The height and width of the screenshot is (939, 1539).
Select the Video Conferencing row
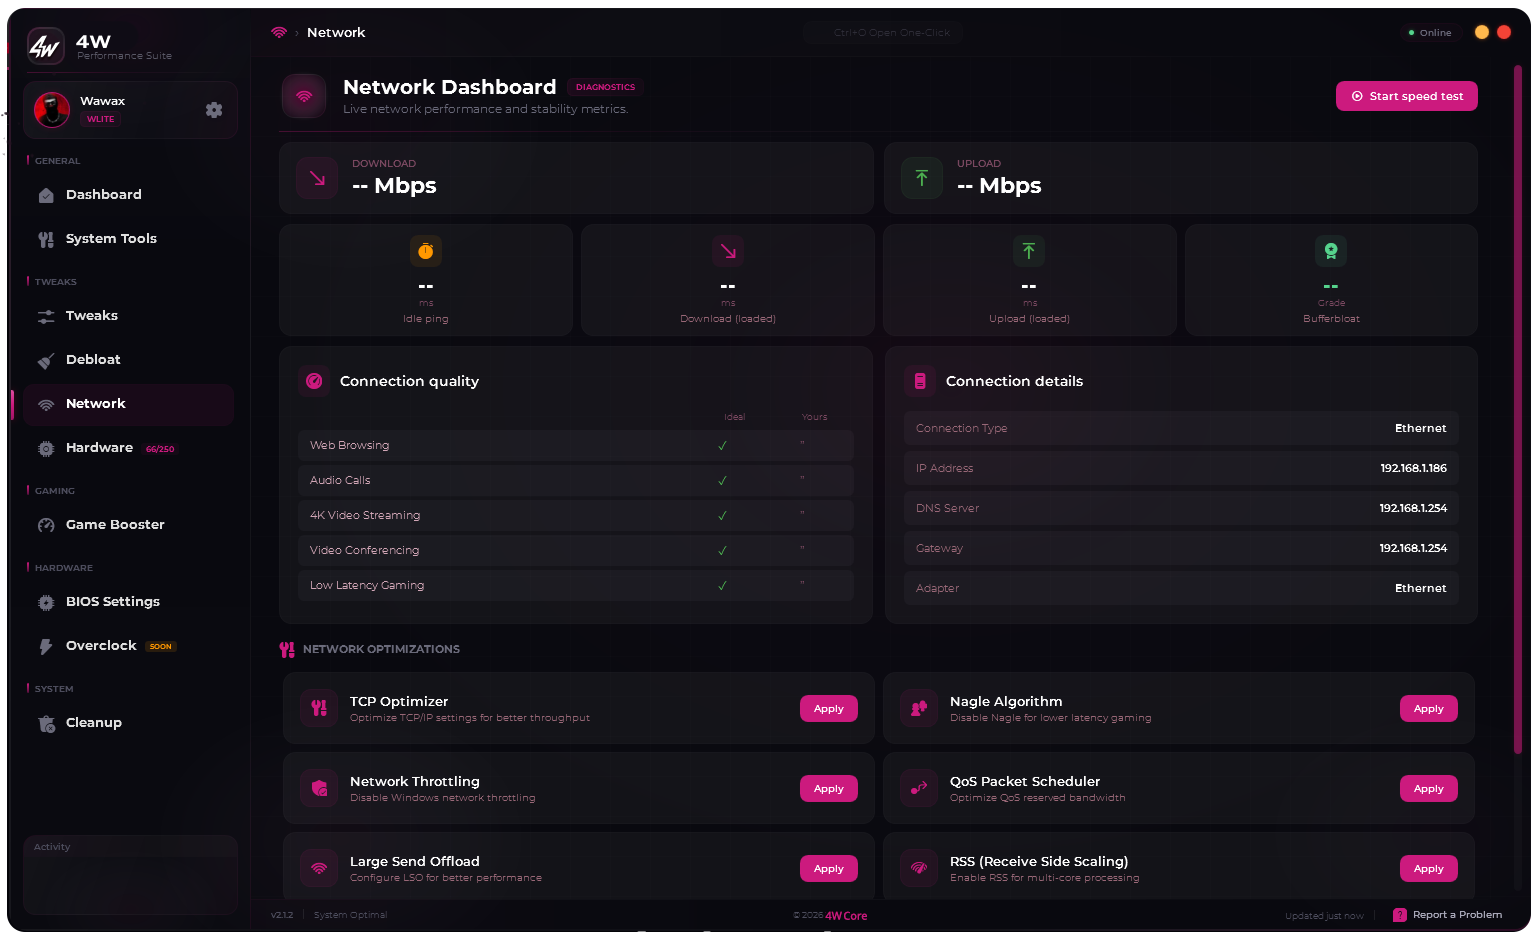click(x=576, y=551)
